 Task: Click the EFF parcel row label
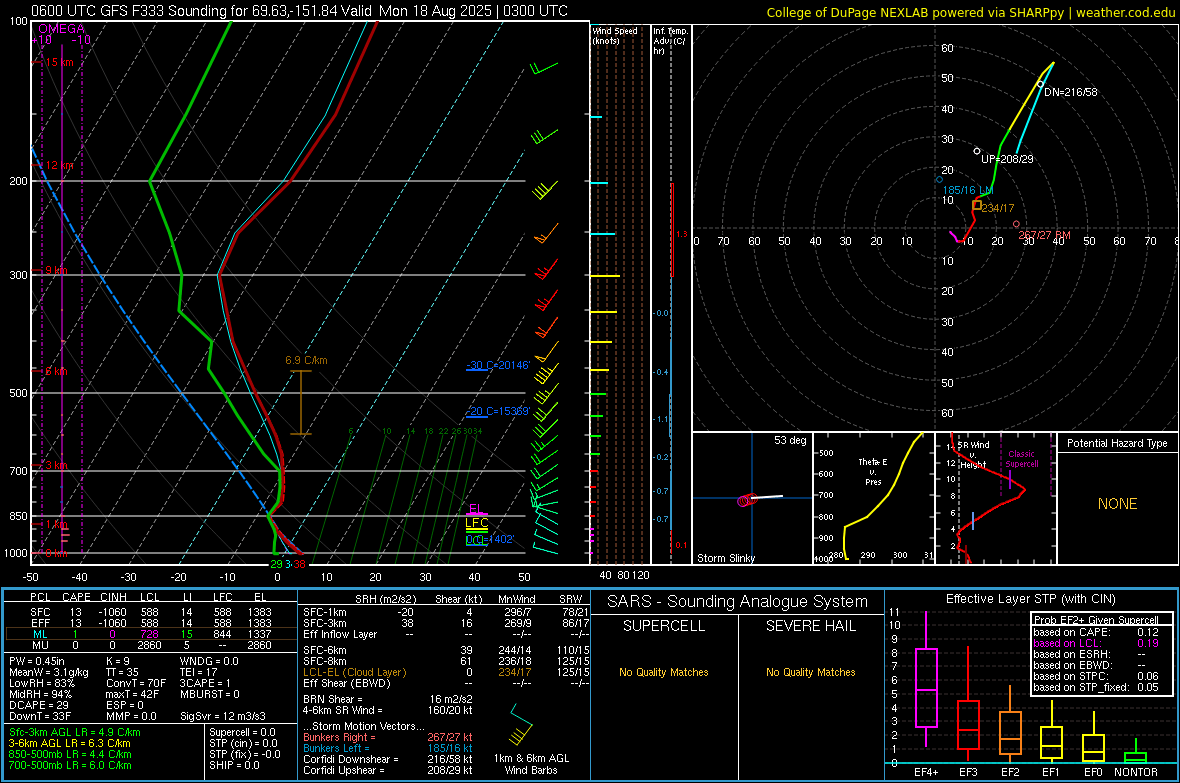click(40, 623)
